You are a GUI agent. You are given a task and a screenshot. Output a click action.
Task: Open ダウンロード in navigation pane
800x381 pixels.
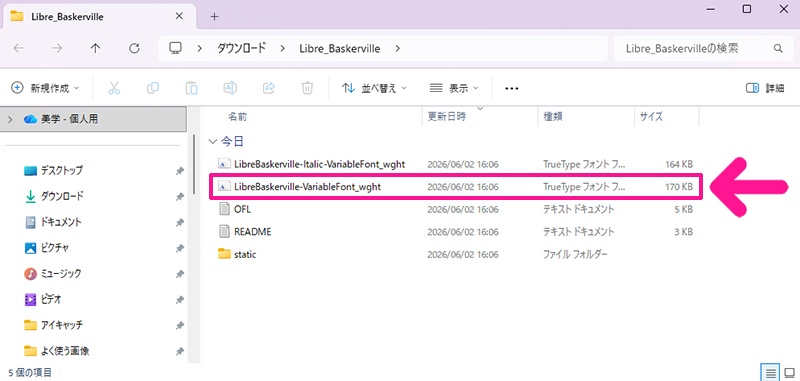click(62, 196)
